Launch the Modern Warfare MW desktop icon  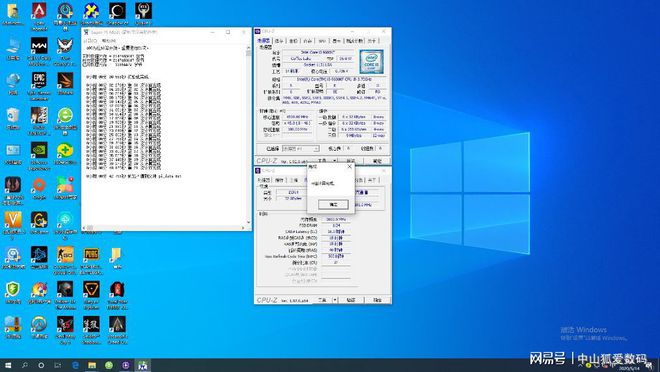39,45
